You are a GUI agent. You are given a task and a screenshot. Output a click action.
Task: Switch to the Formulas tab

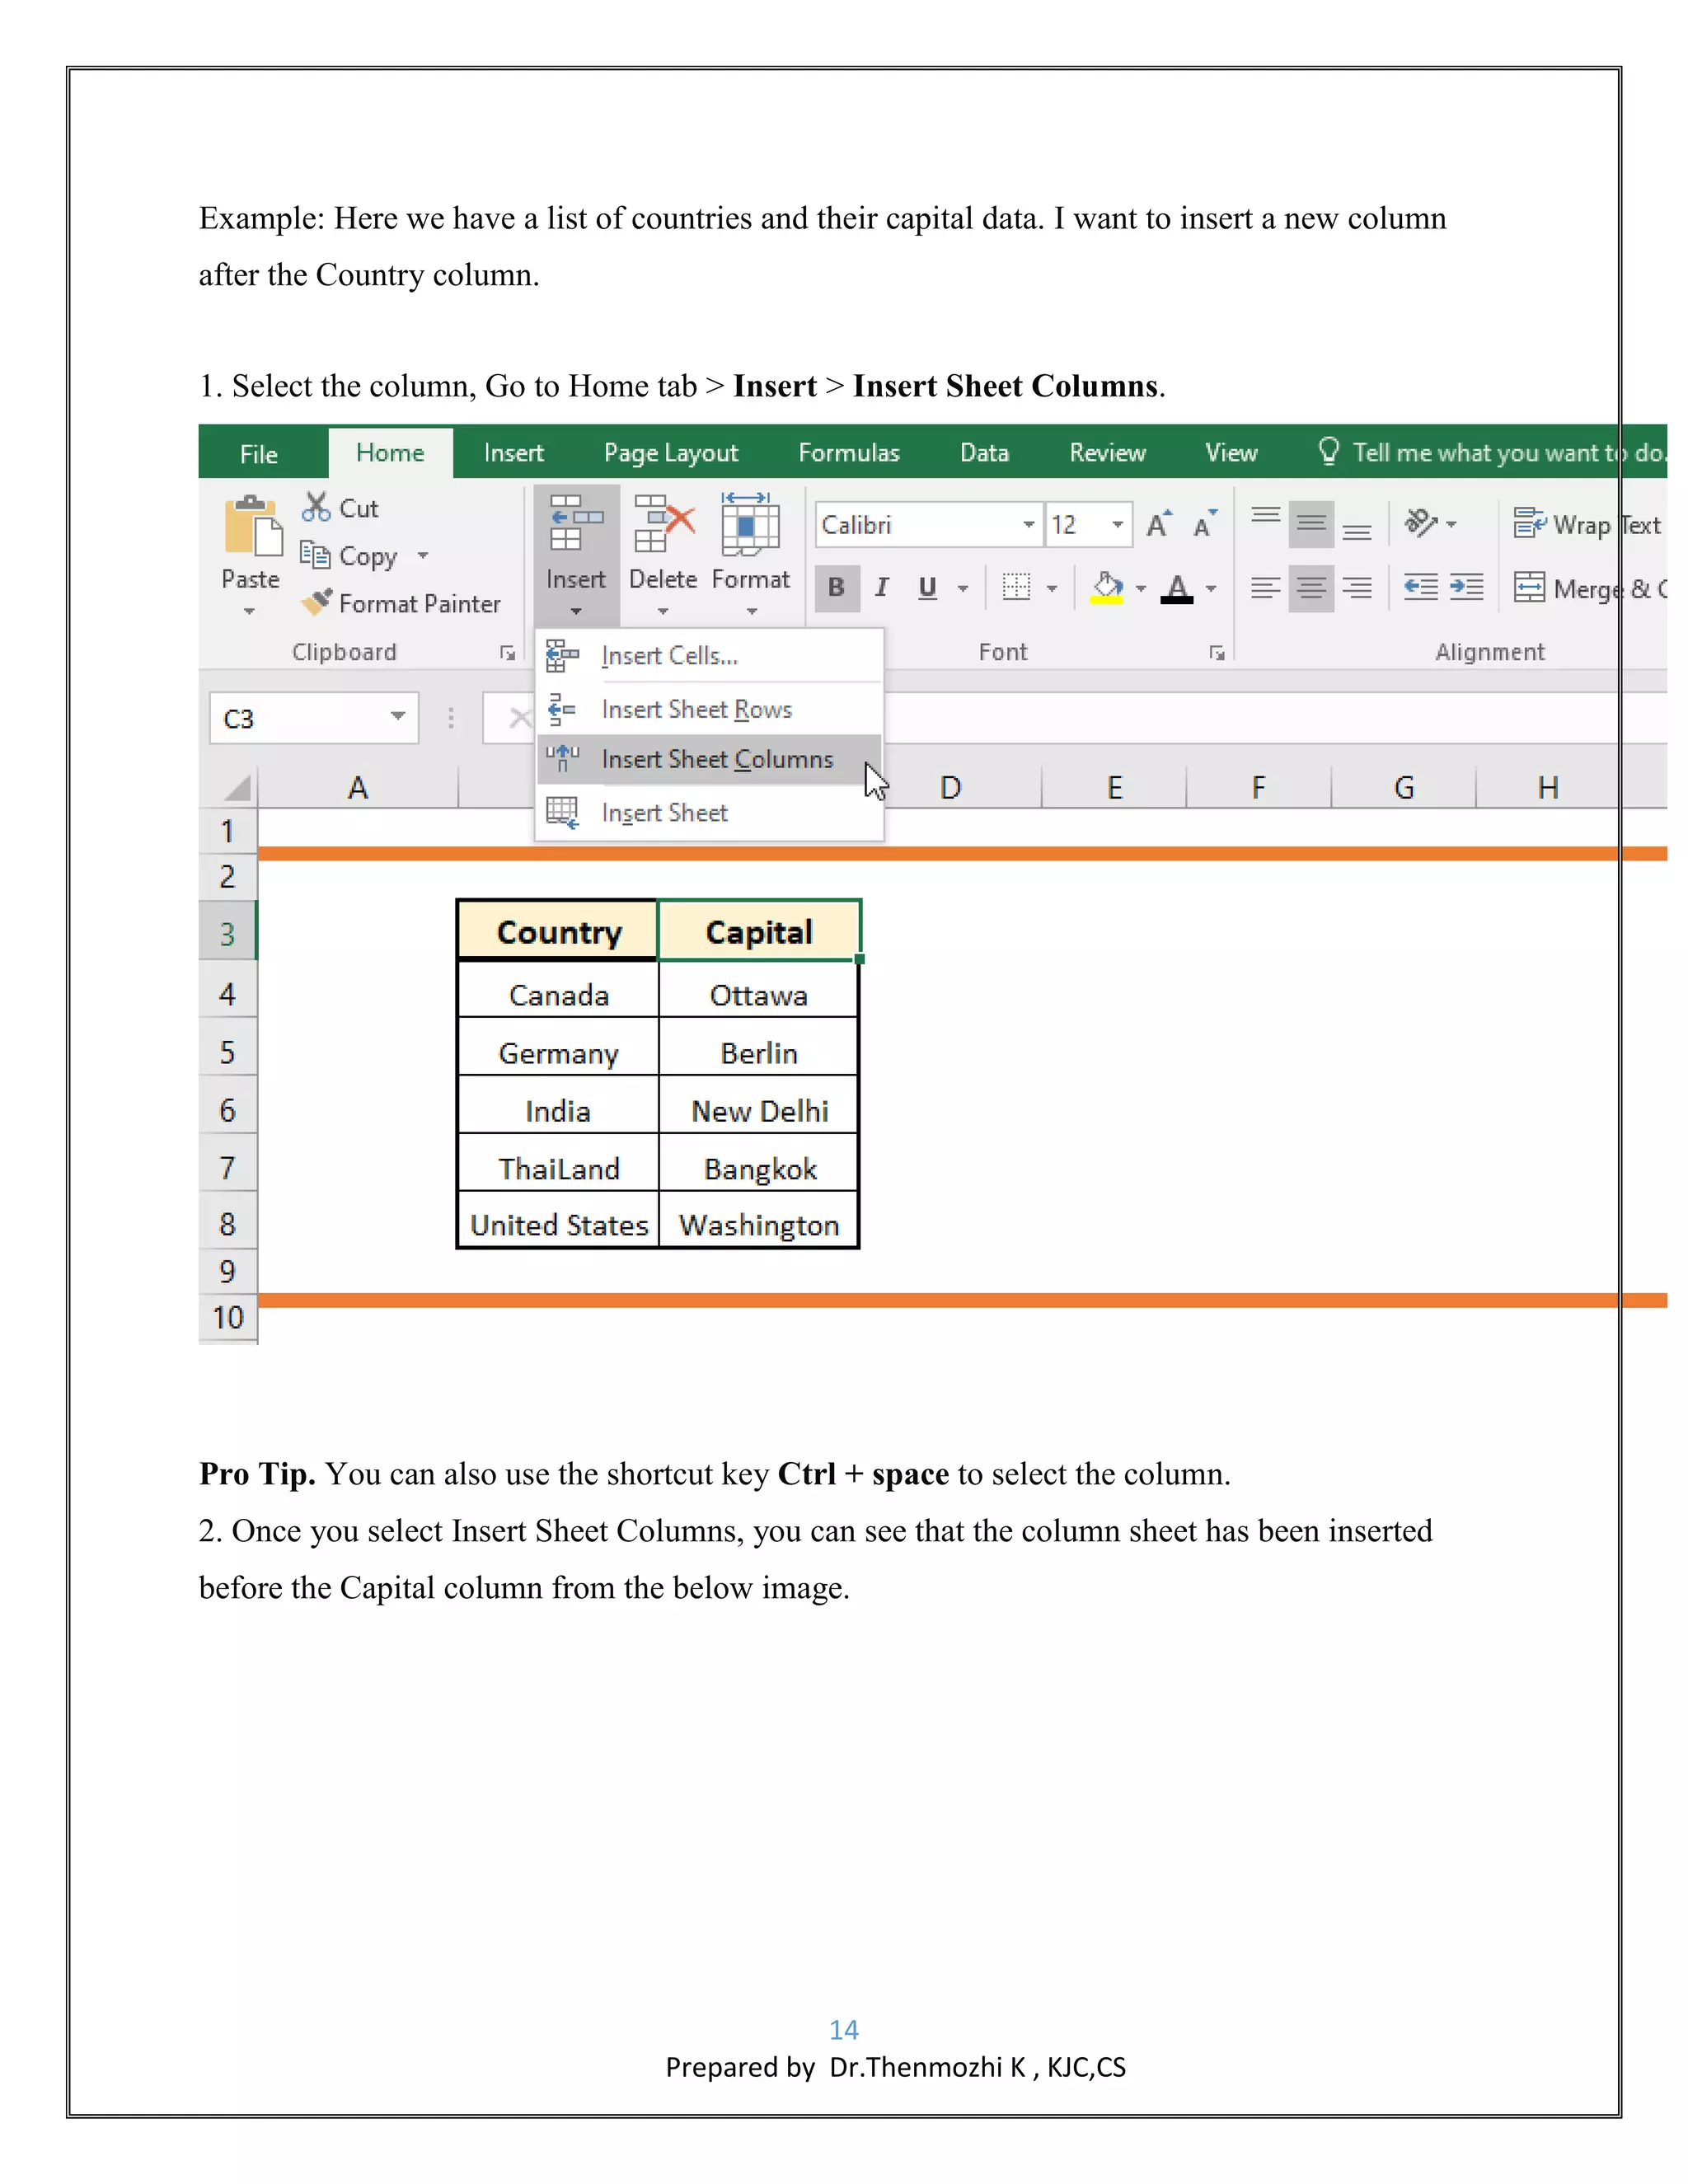(849, 453)
